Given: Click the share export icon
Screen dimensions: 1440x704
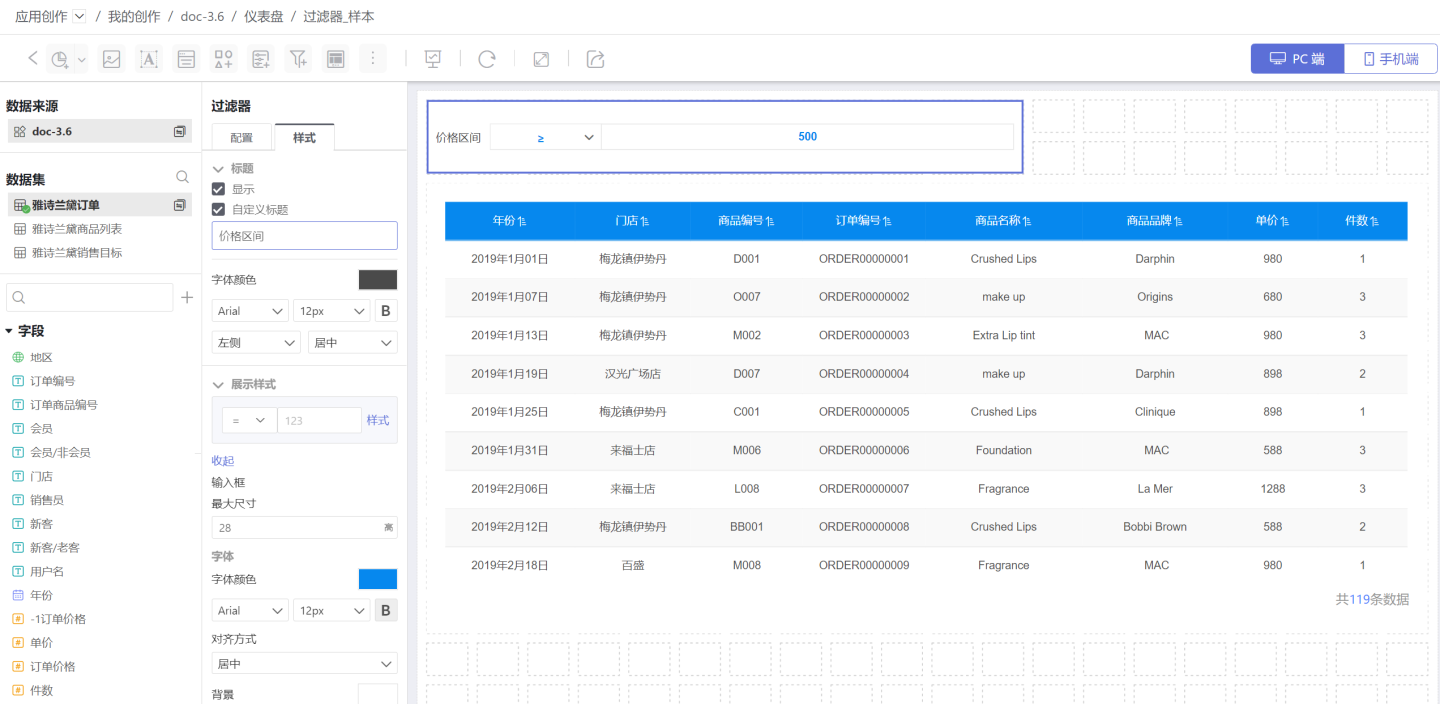Looking at the screenshot, I should coord(595,59).
